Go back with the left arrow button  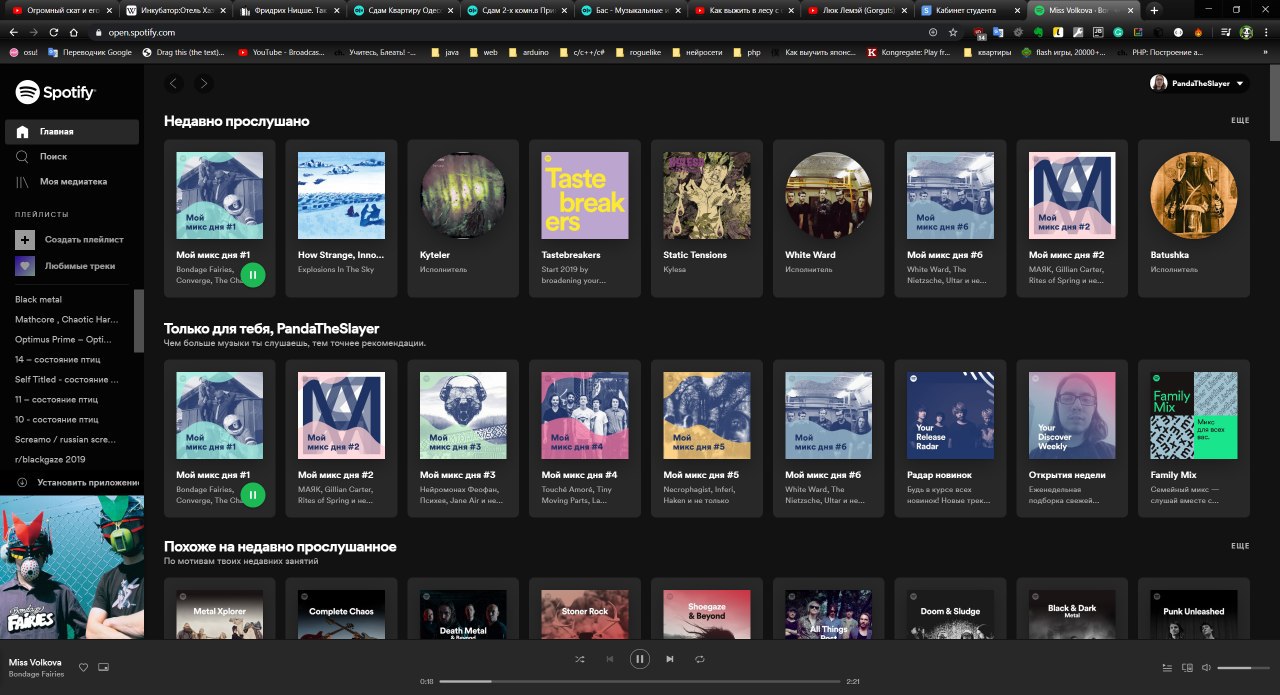175,84
